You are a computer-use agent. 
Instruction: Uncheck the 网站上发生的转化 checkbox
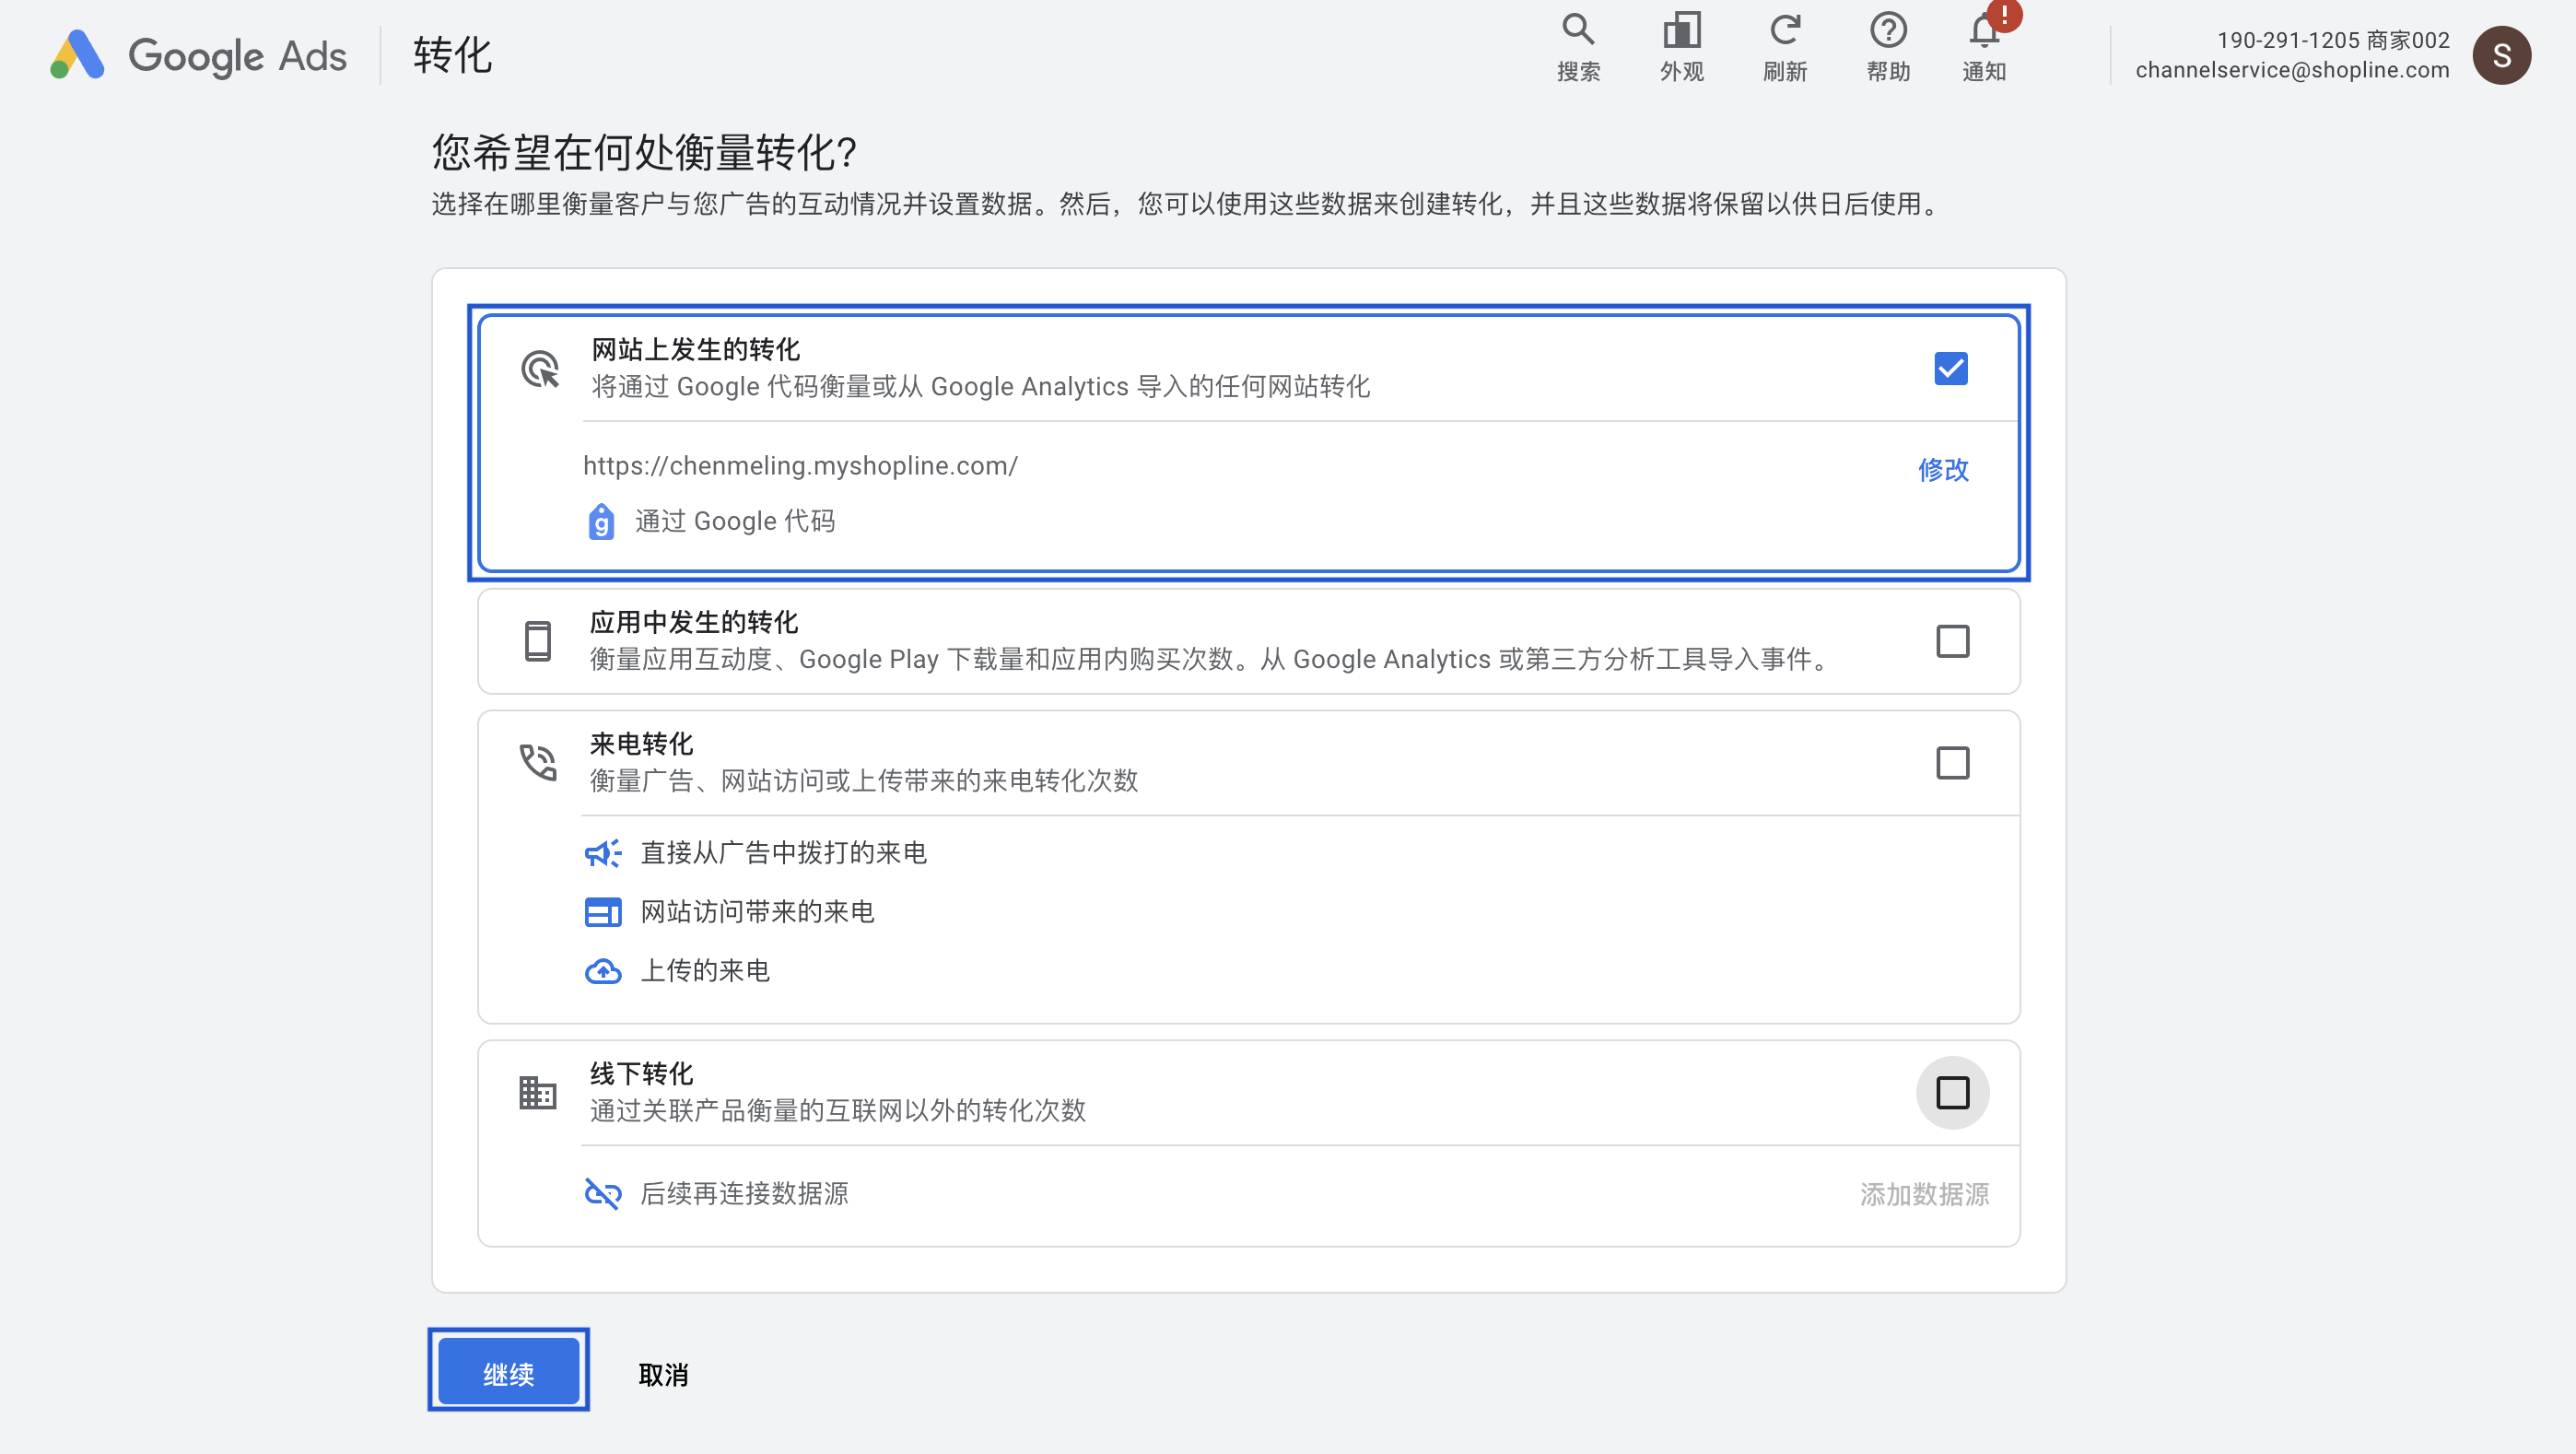coord(1950,368)
